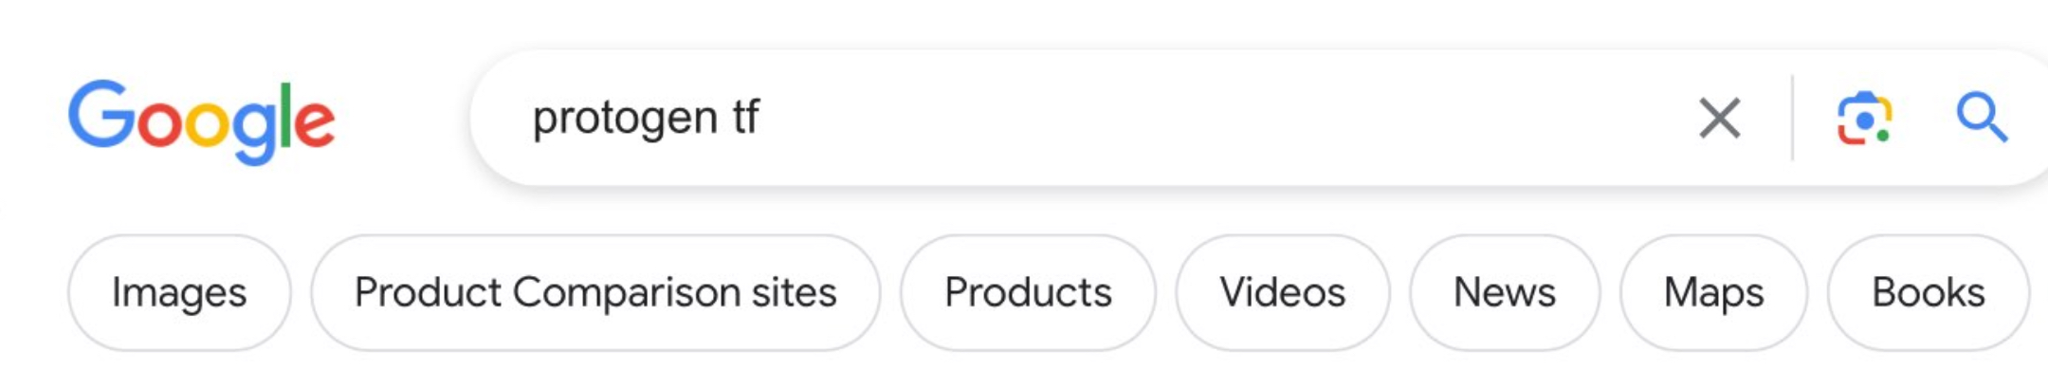Open the Maps results chip
The width and height of the screenshot is (2048, 371).
click(1713, 293)
